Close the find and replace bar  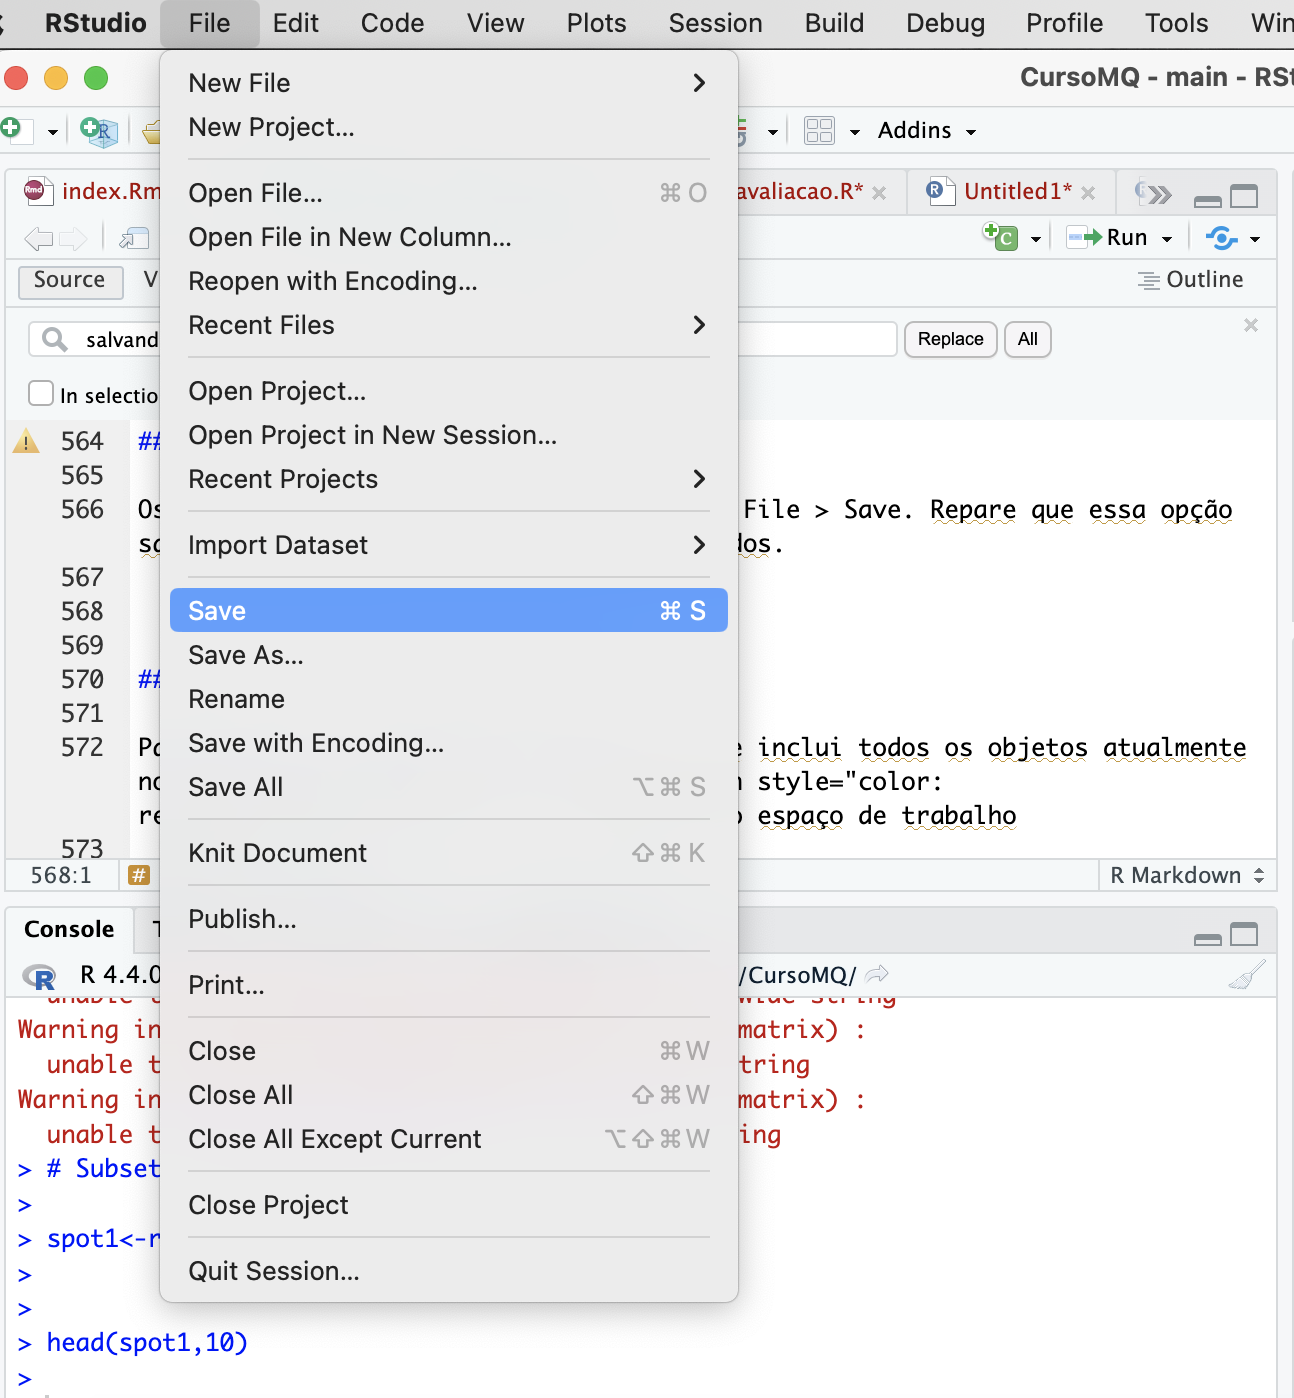[x=1250, y=325]
